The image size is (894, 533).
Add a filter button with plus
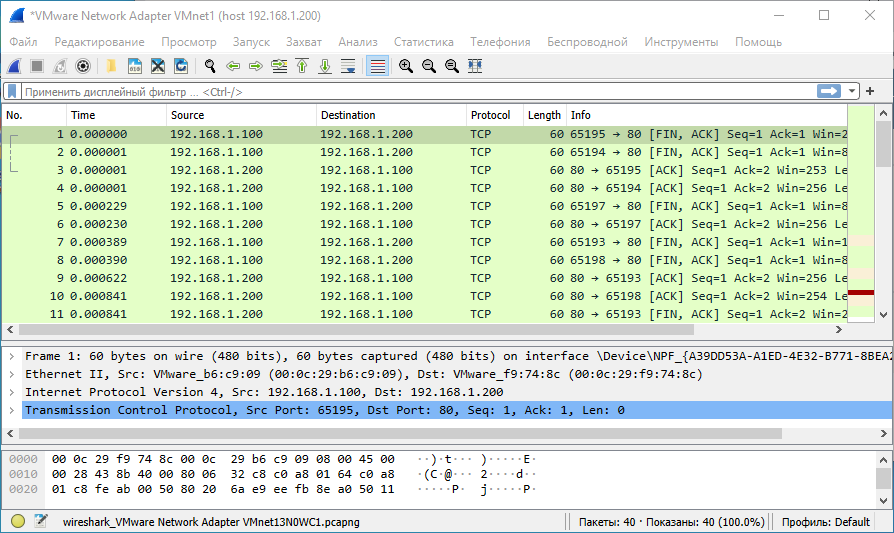click(x=870, y=91)
